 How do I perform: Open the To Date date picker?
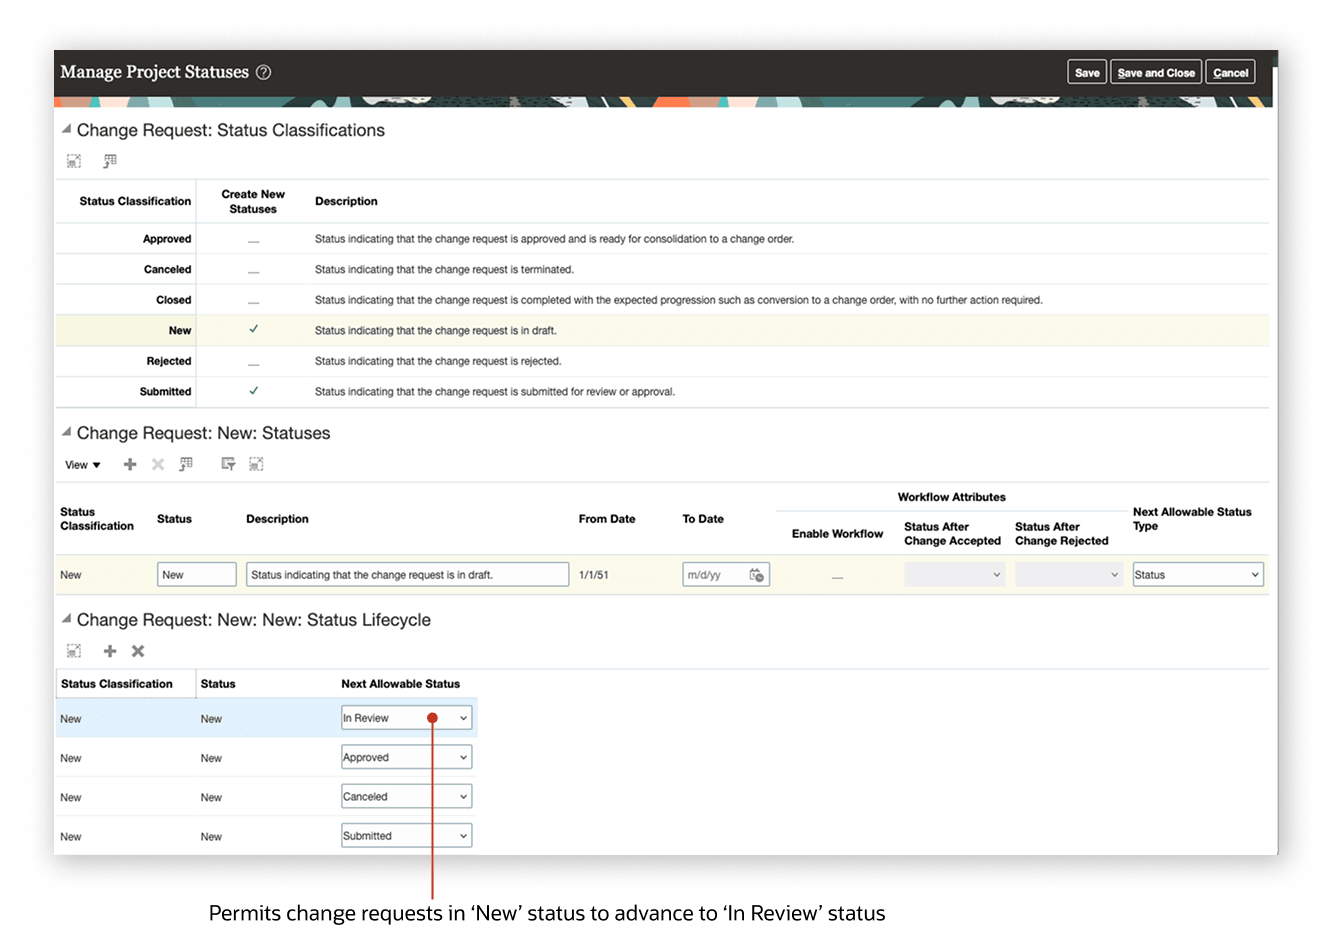click(757, 574)
